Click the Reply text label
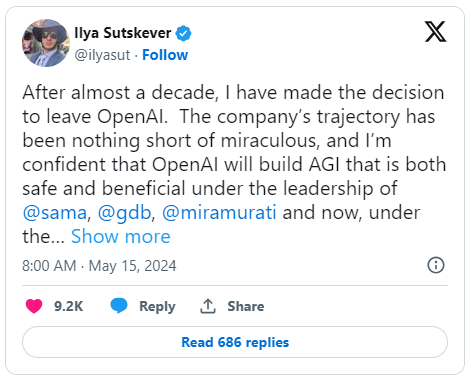The width and height of the screenshot is (471, 379). click(157, 307)
